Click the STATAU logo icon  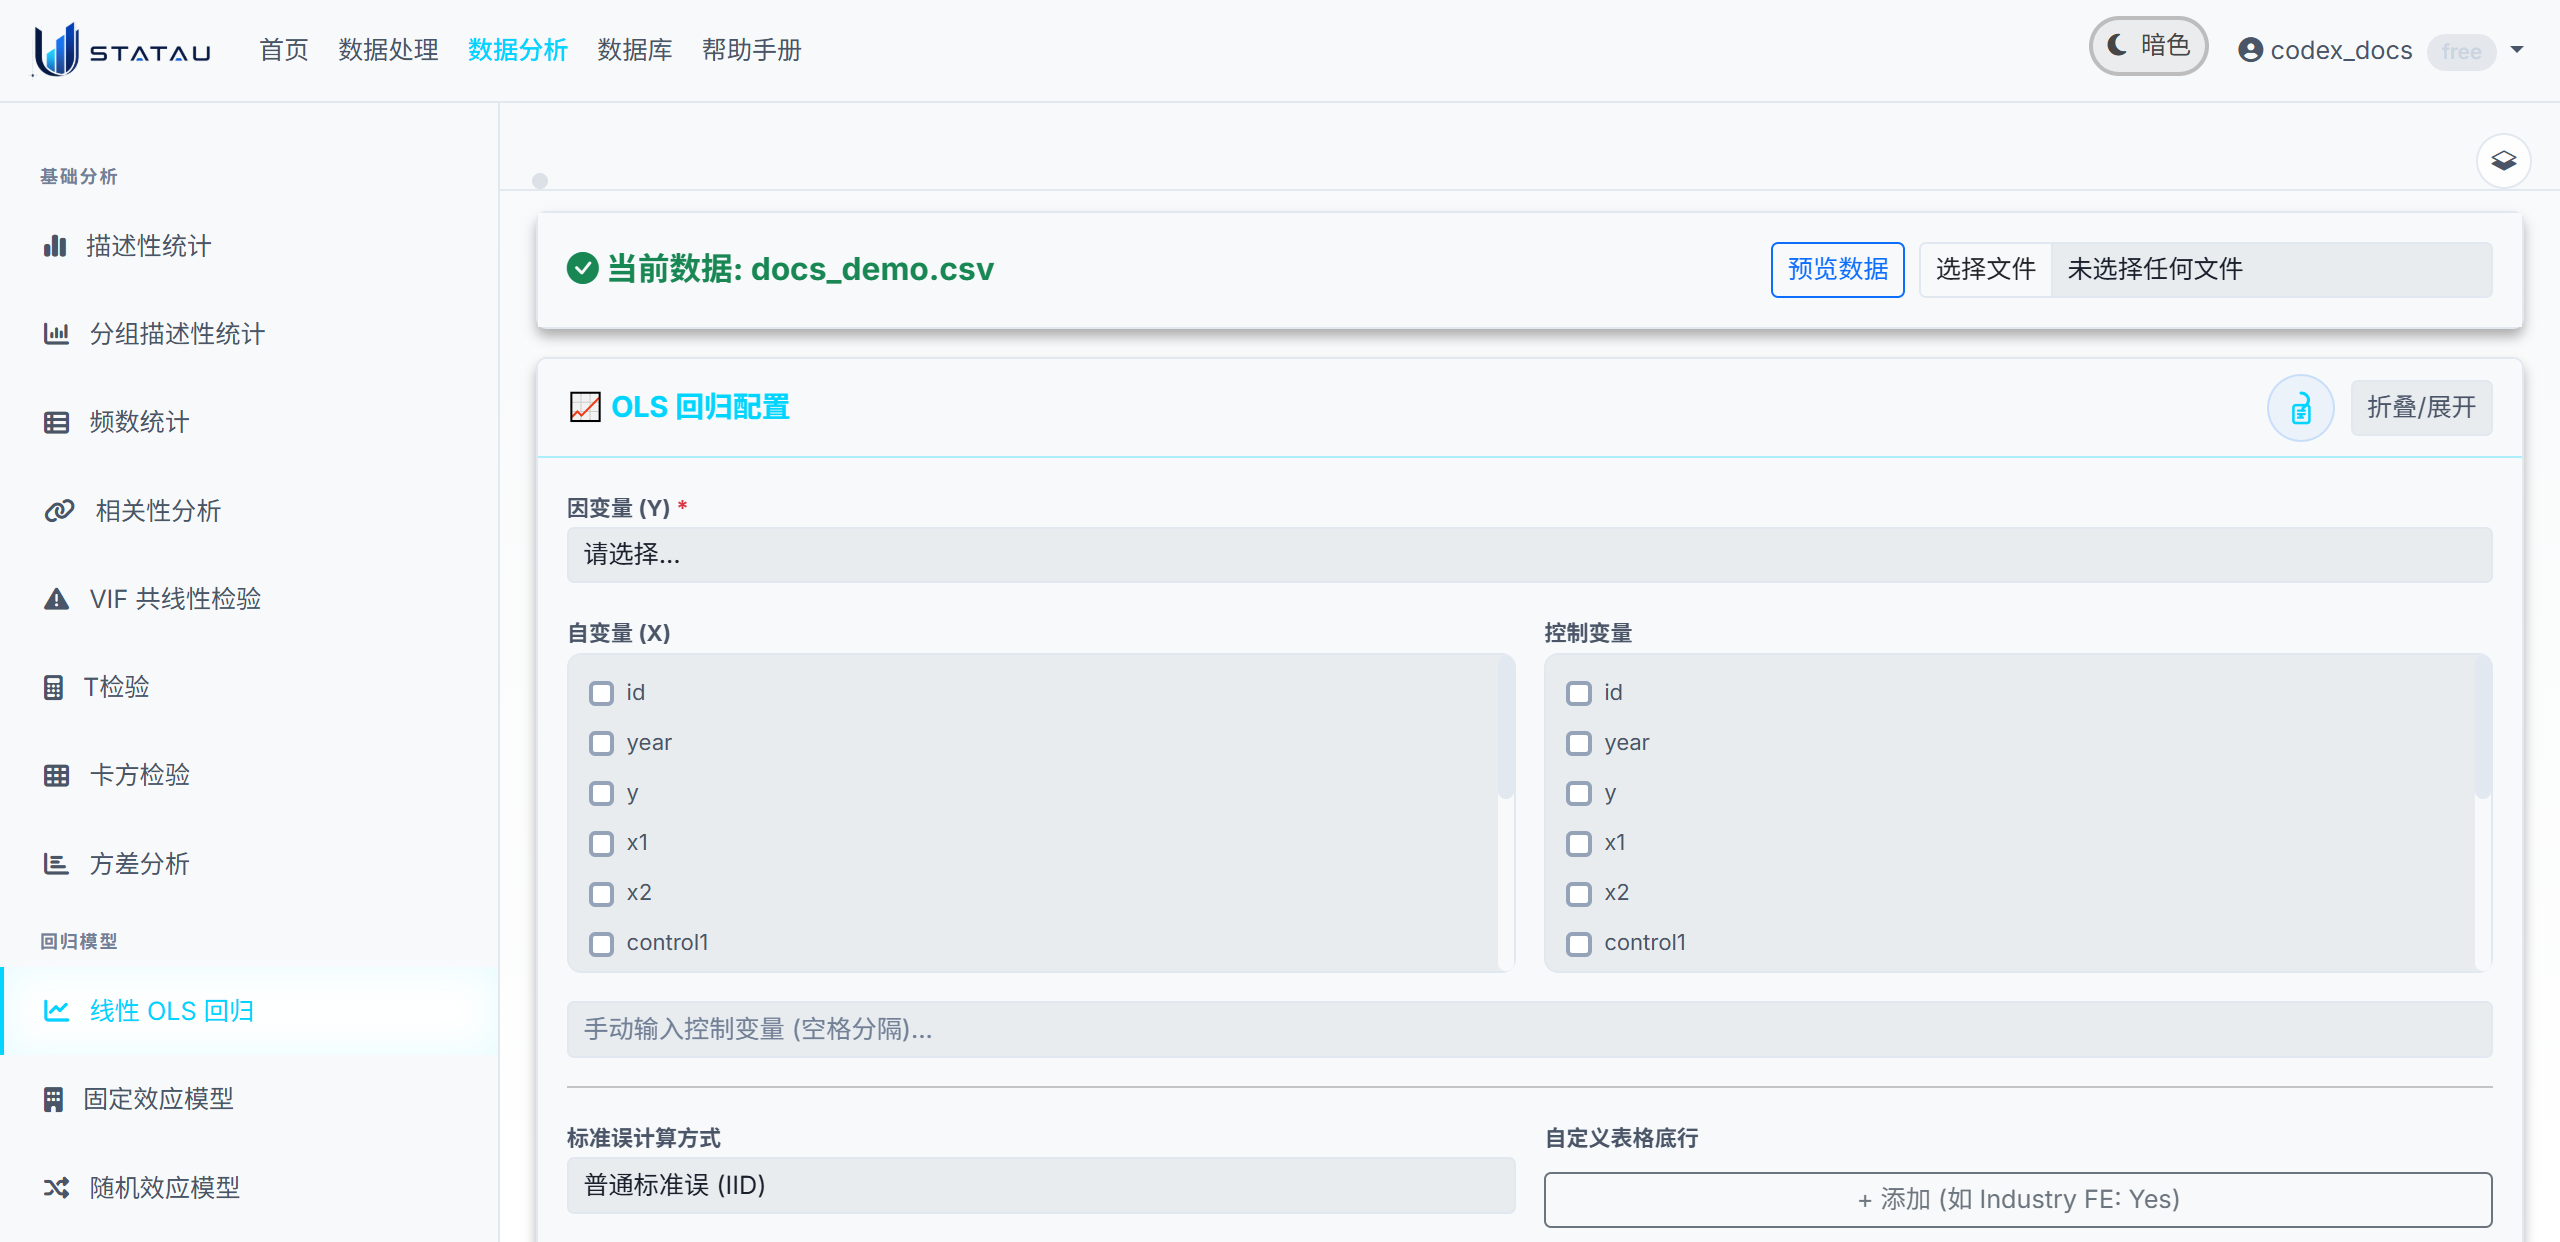tap(56, 50)
